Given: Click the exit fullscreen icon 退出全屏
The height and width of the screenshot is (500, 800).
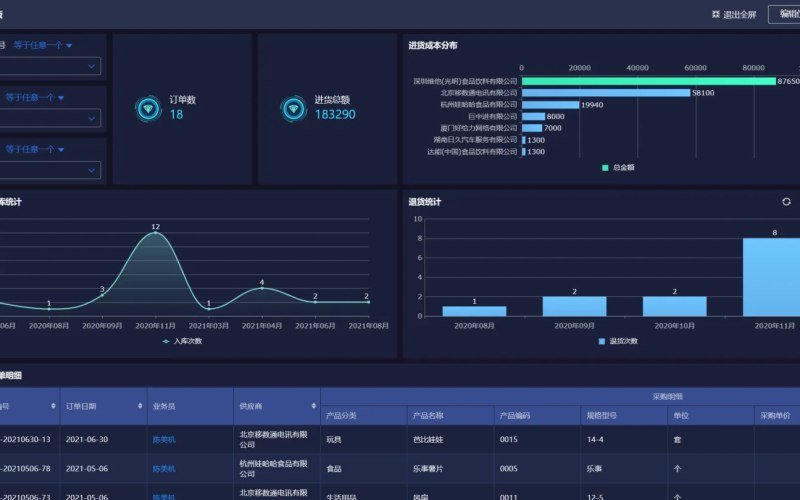Looking at the screenshot, I should point(716,14).
